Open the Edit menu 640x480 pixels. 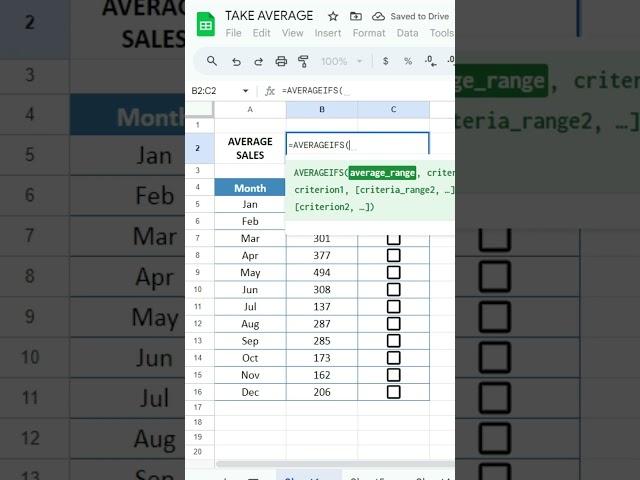click(x=261, y=33)
